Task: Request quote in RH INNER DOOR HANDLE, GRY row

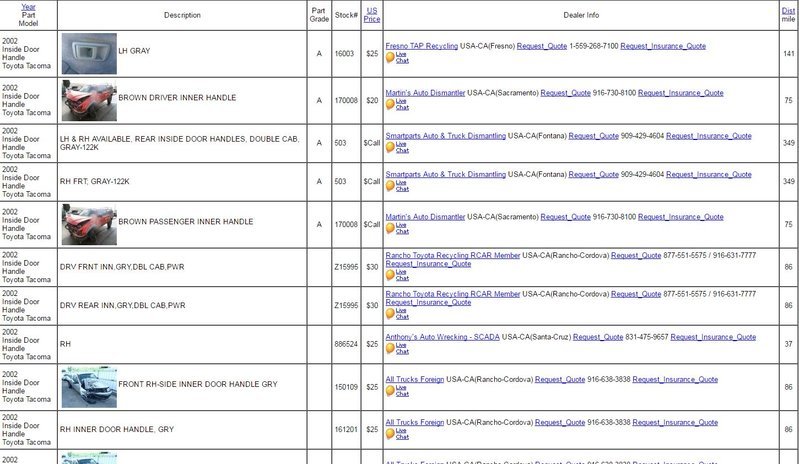Action: (x=560, y=422)
